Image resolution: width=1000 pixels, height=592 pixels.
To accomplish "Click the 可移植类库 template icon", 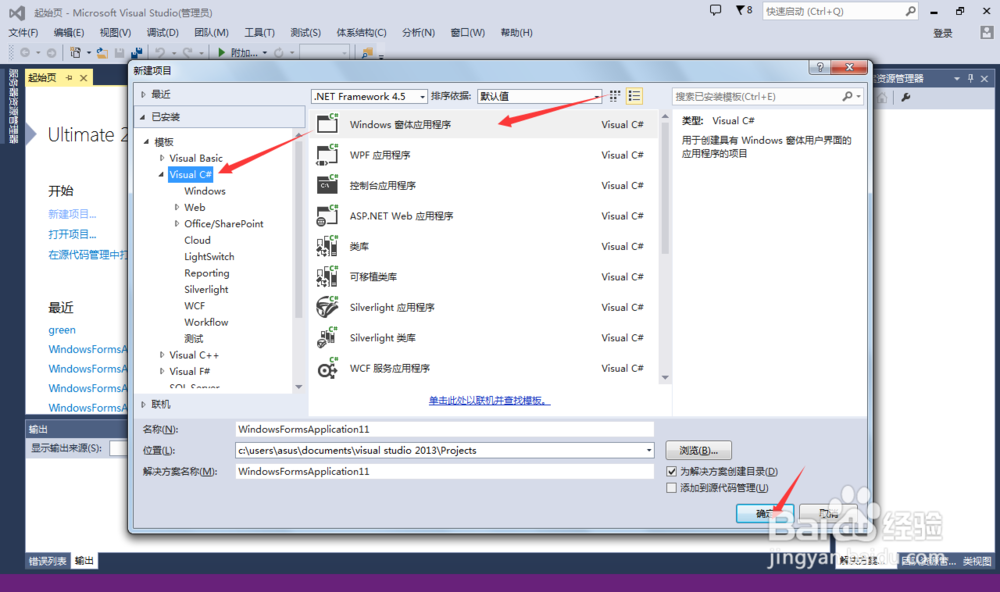I will [327, 276].
